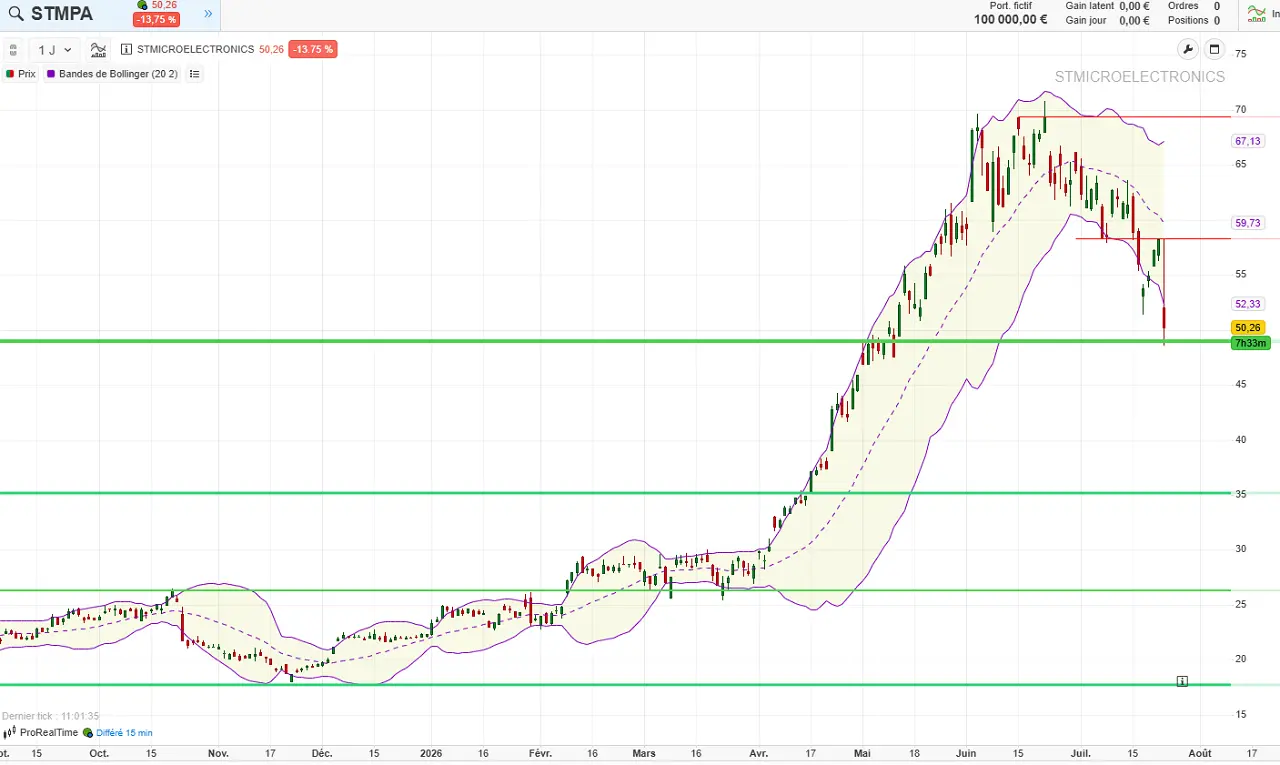Open chart settings with the wrench icon
Image resolution: width=1280 pixels, height=765 pixels.
click(x=1187, y=49)
